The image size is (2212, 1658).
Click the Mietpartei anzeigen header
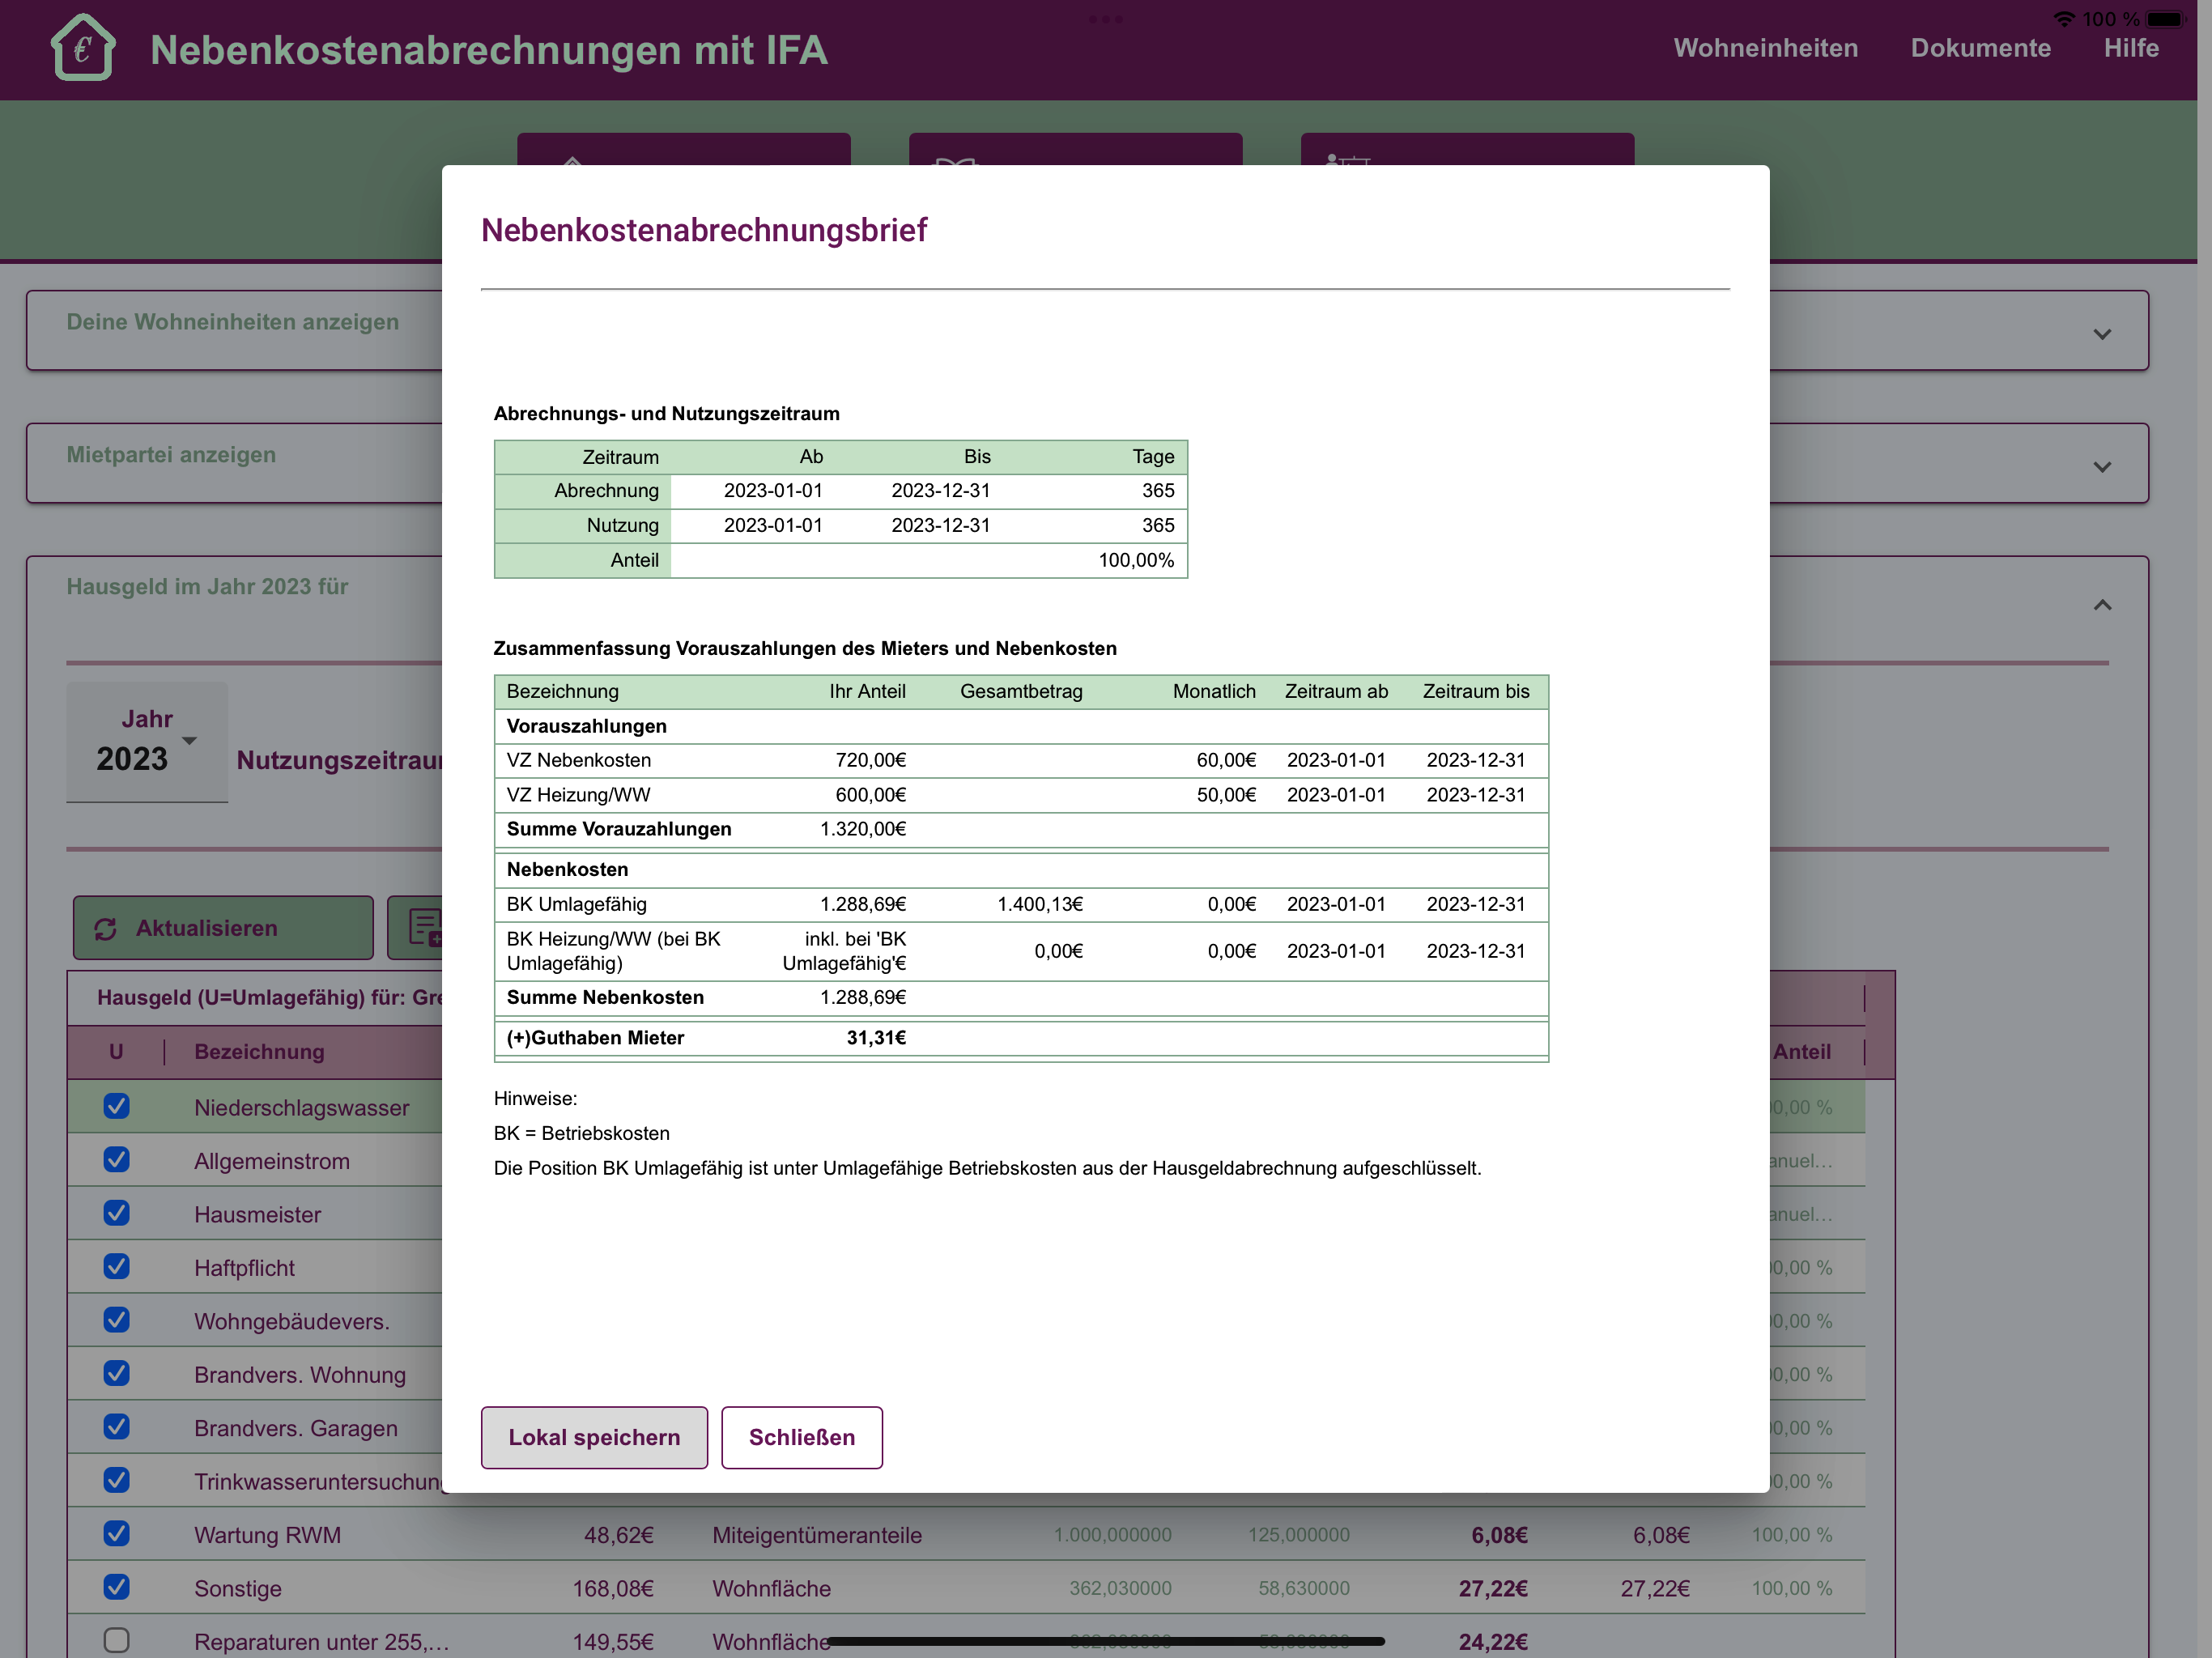[x=171, y=455]
